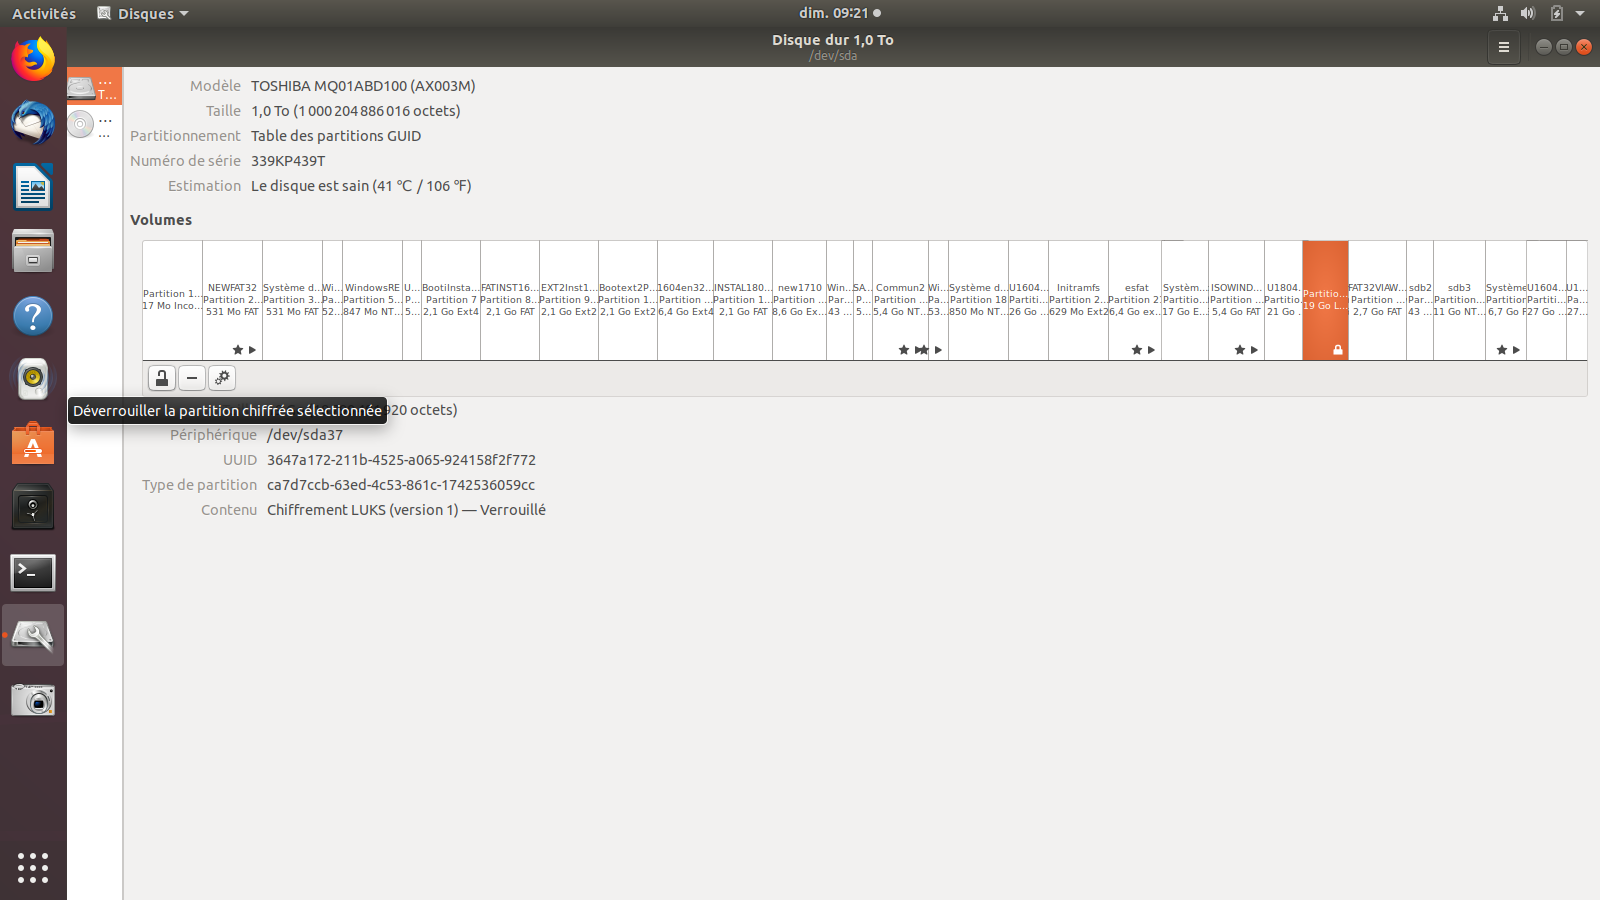Open Terminal from the dock
This screenshot has height=900, width=1600.
33,572
